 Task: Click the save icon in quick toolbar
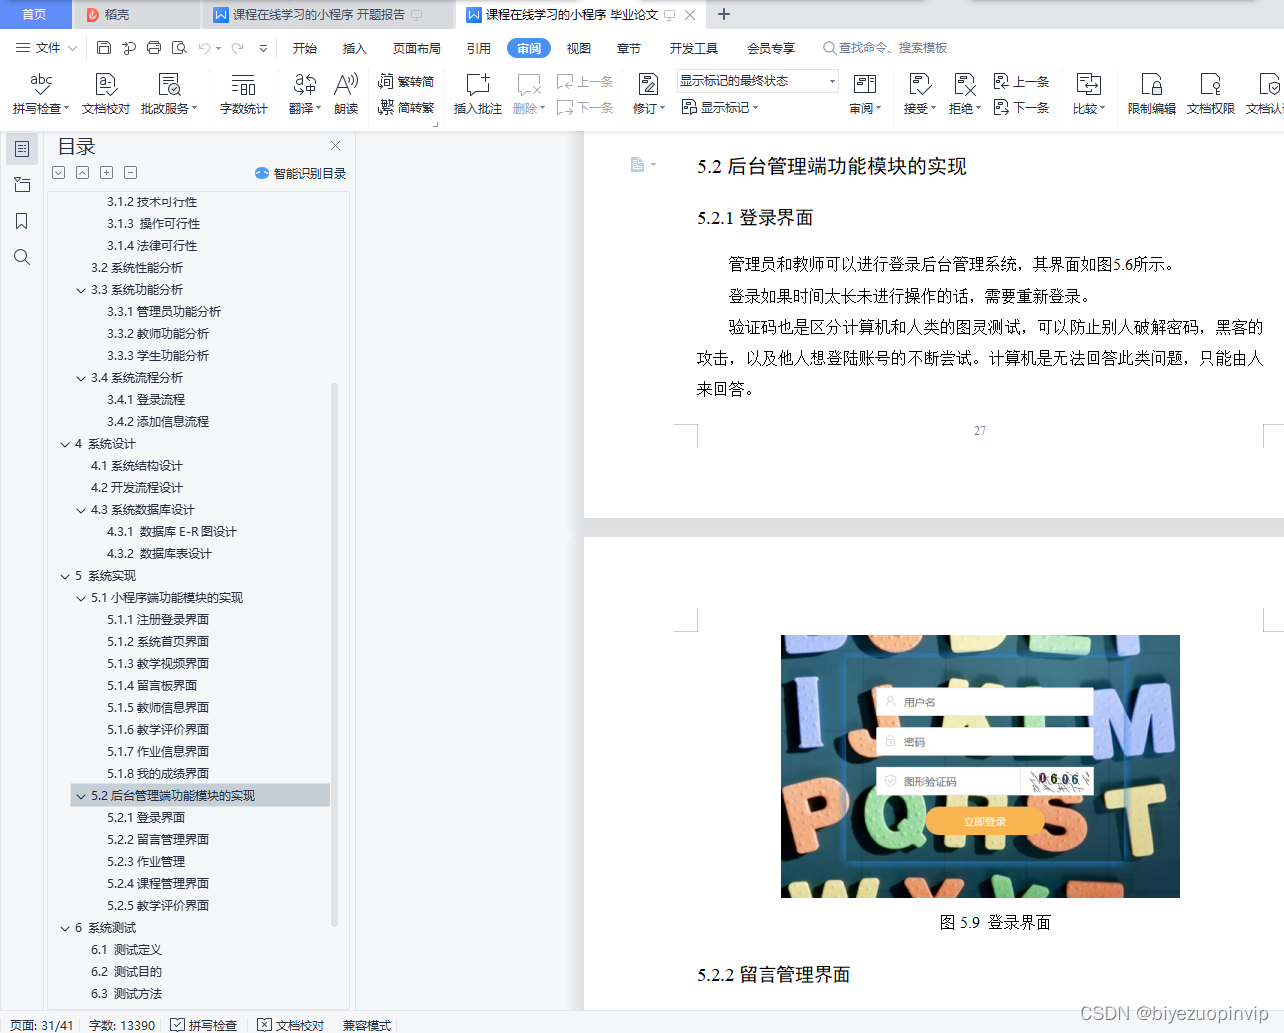click(104, 47)
